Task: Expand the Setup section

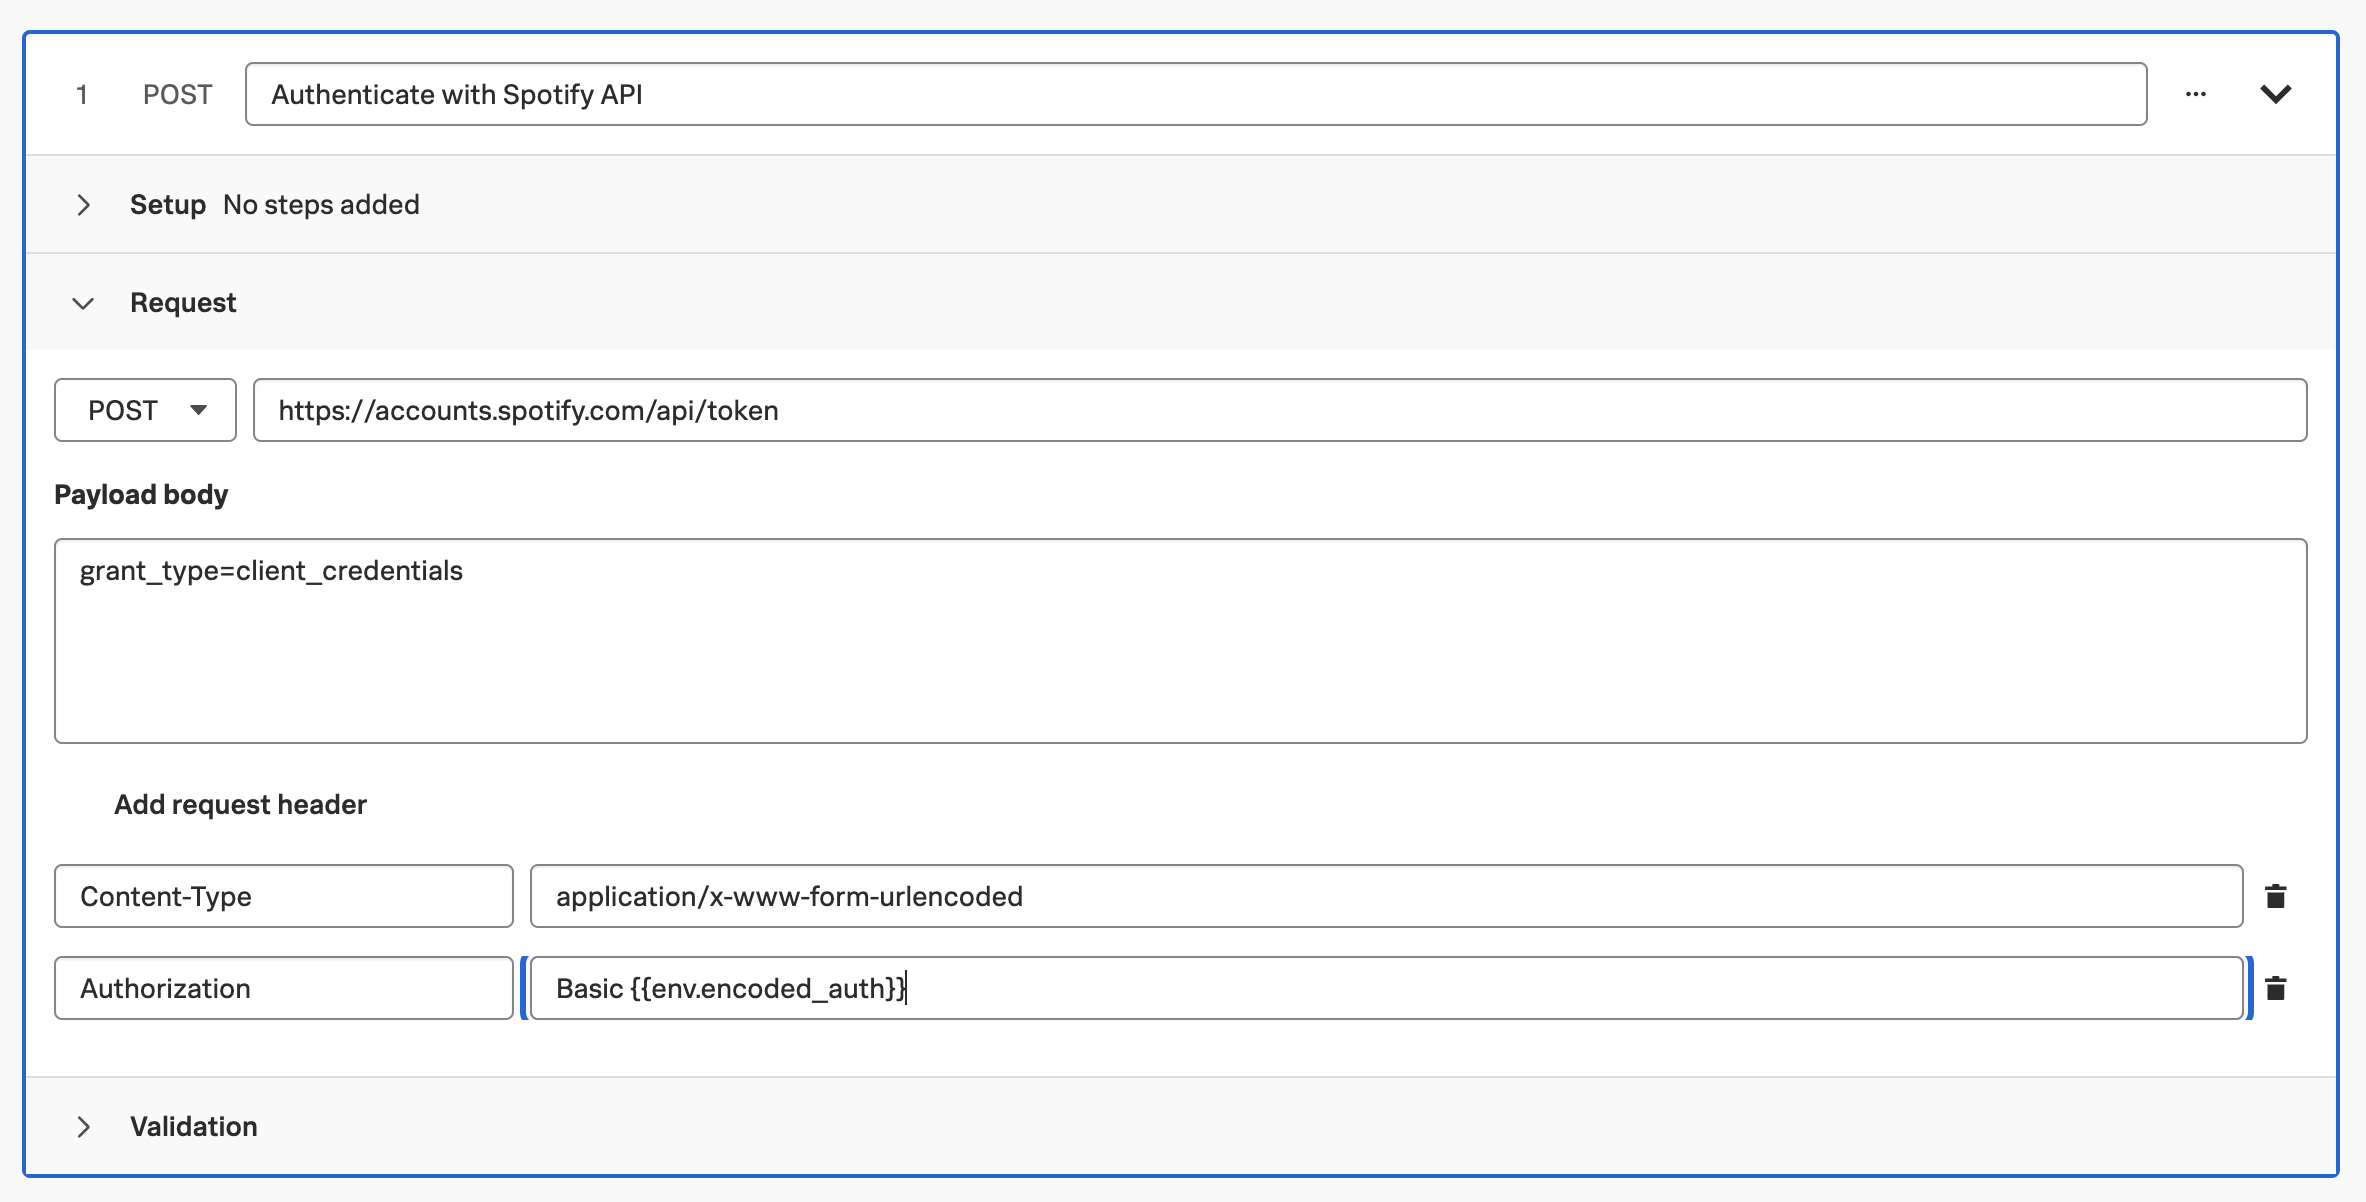Action: pyautogui.click(x=84, y=204)
